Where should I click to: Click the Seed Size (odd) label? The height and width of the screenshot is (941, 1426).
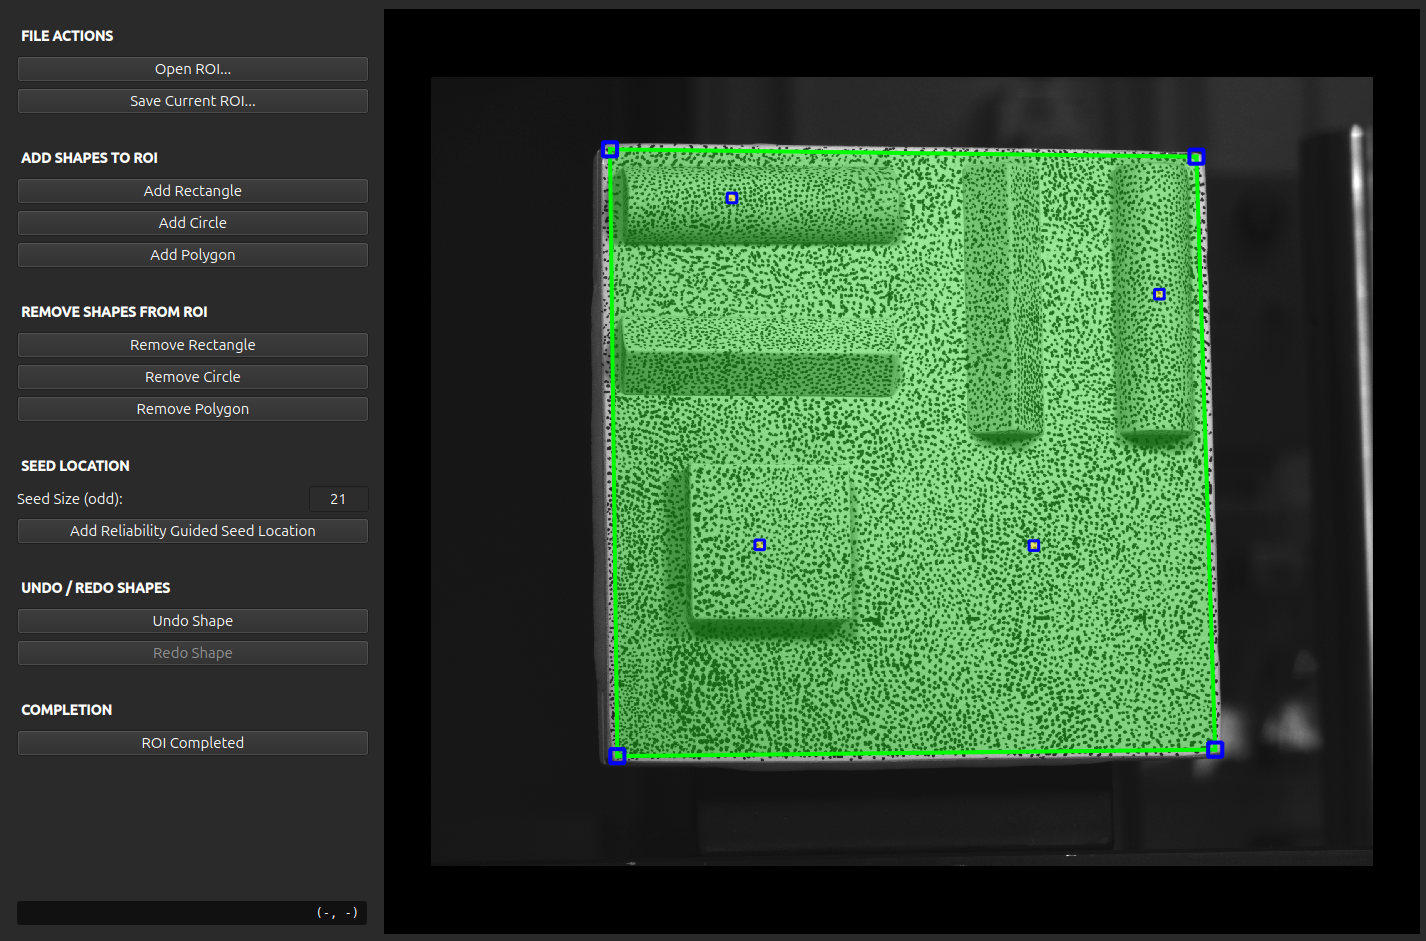70,499
